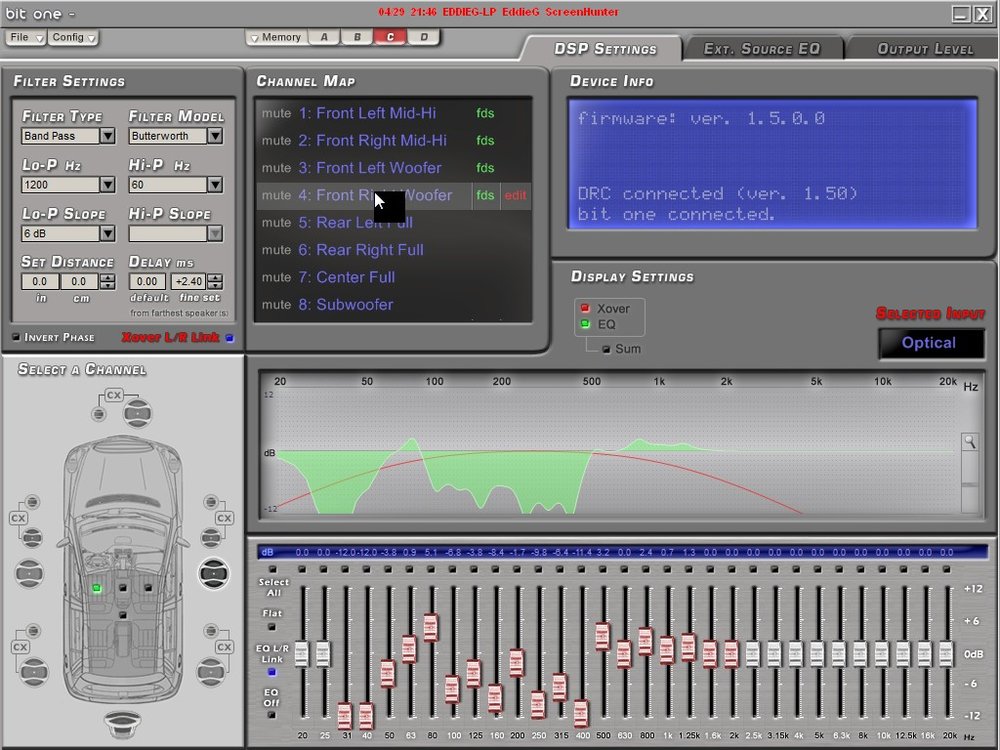Click the 20k Hz EQ slider handle
Image resolution: width=1000 pixels, height=750 pixels.
pos(946,654)
